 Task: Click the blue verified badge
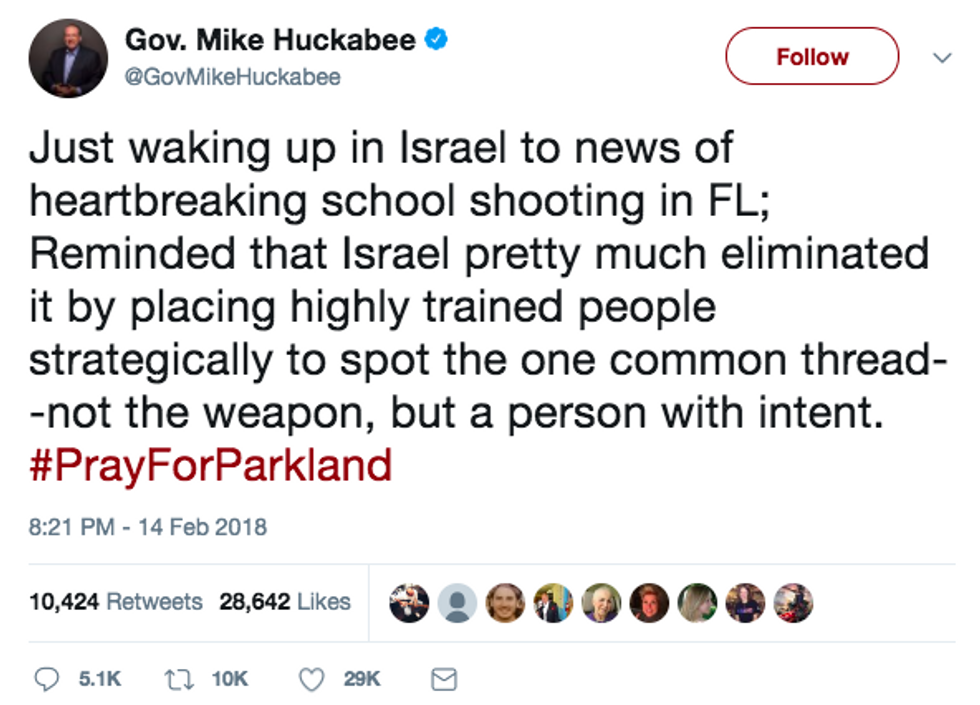click(436, 39)
